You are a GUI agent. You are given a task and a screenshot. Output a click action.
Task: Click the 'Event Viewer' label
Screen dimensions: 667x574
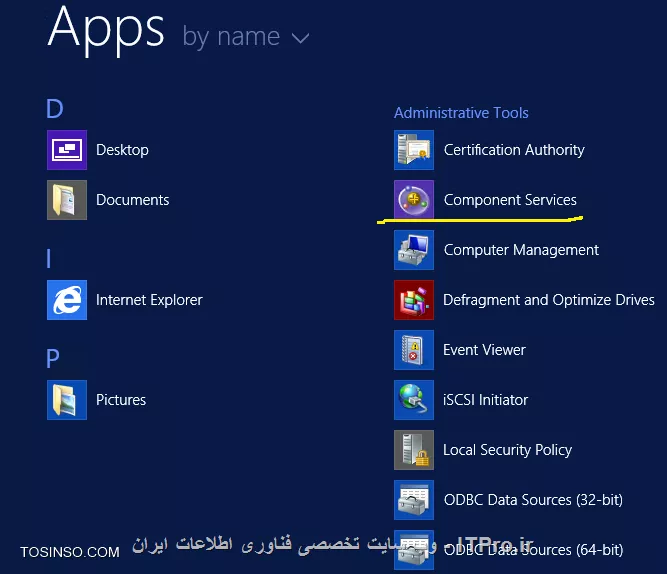(485, 350)
